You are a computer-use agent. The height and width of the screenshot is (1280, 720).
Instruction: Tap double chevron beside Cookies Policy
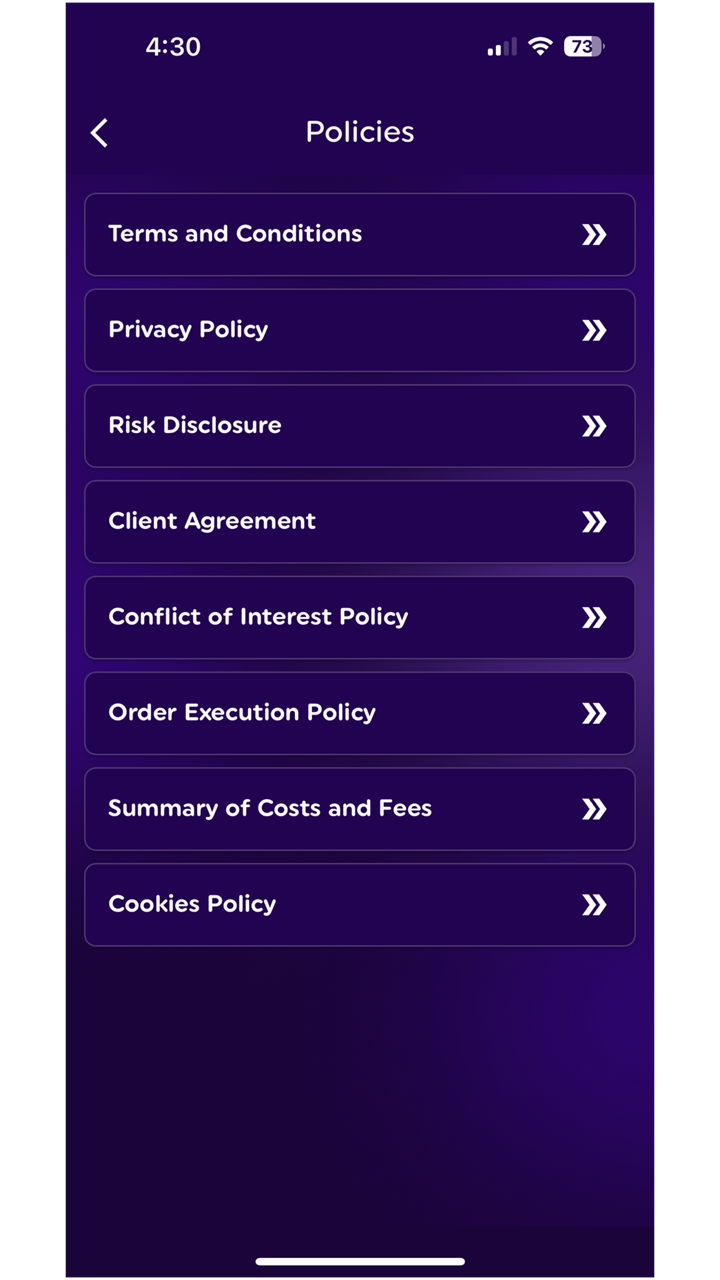click(x=594, y=905)
